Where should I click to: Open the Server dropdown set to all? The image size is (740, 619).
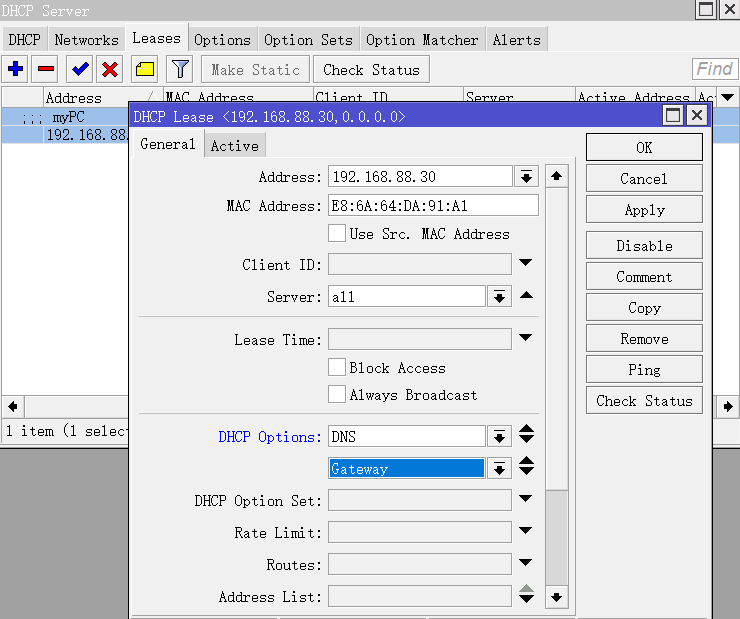(x=499, y=297)
